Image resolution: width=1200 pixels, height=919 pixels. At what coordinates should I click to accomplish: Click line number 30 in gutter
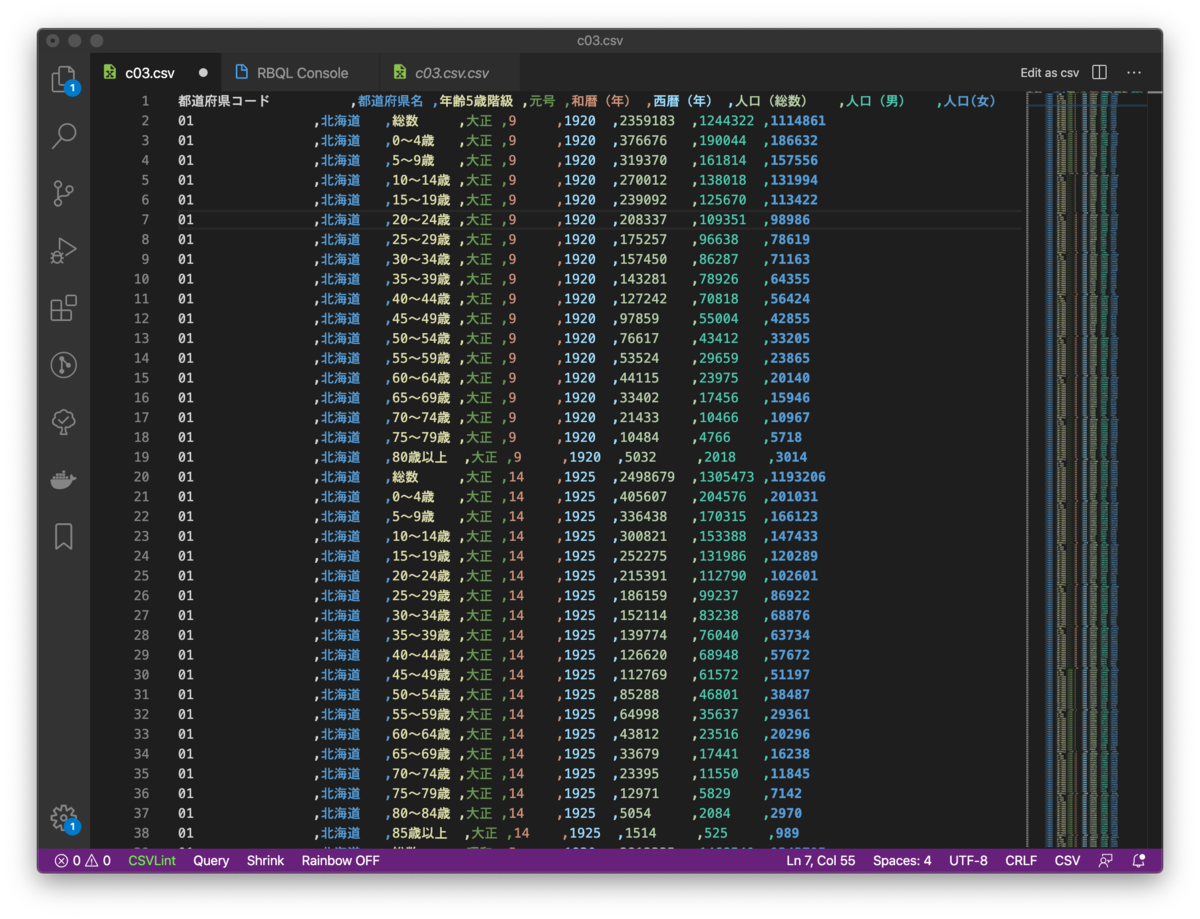point(141,675)
